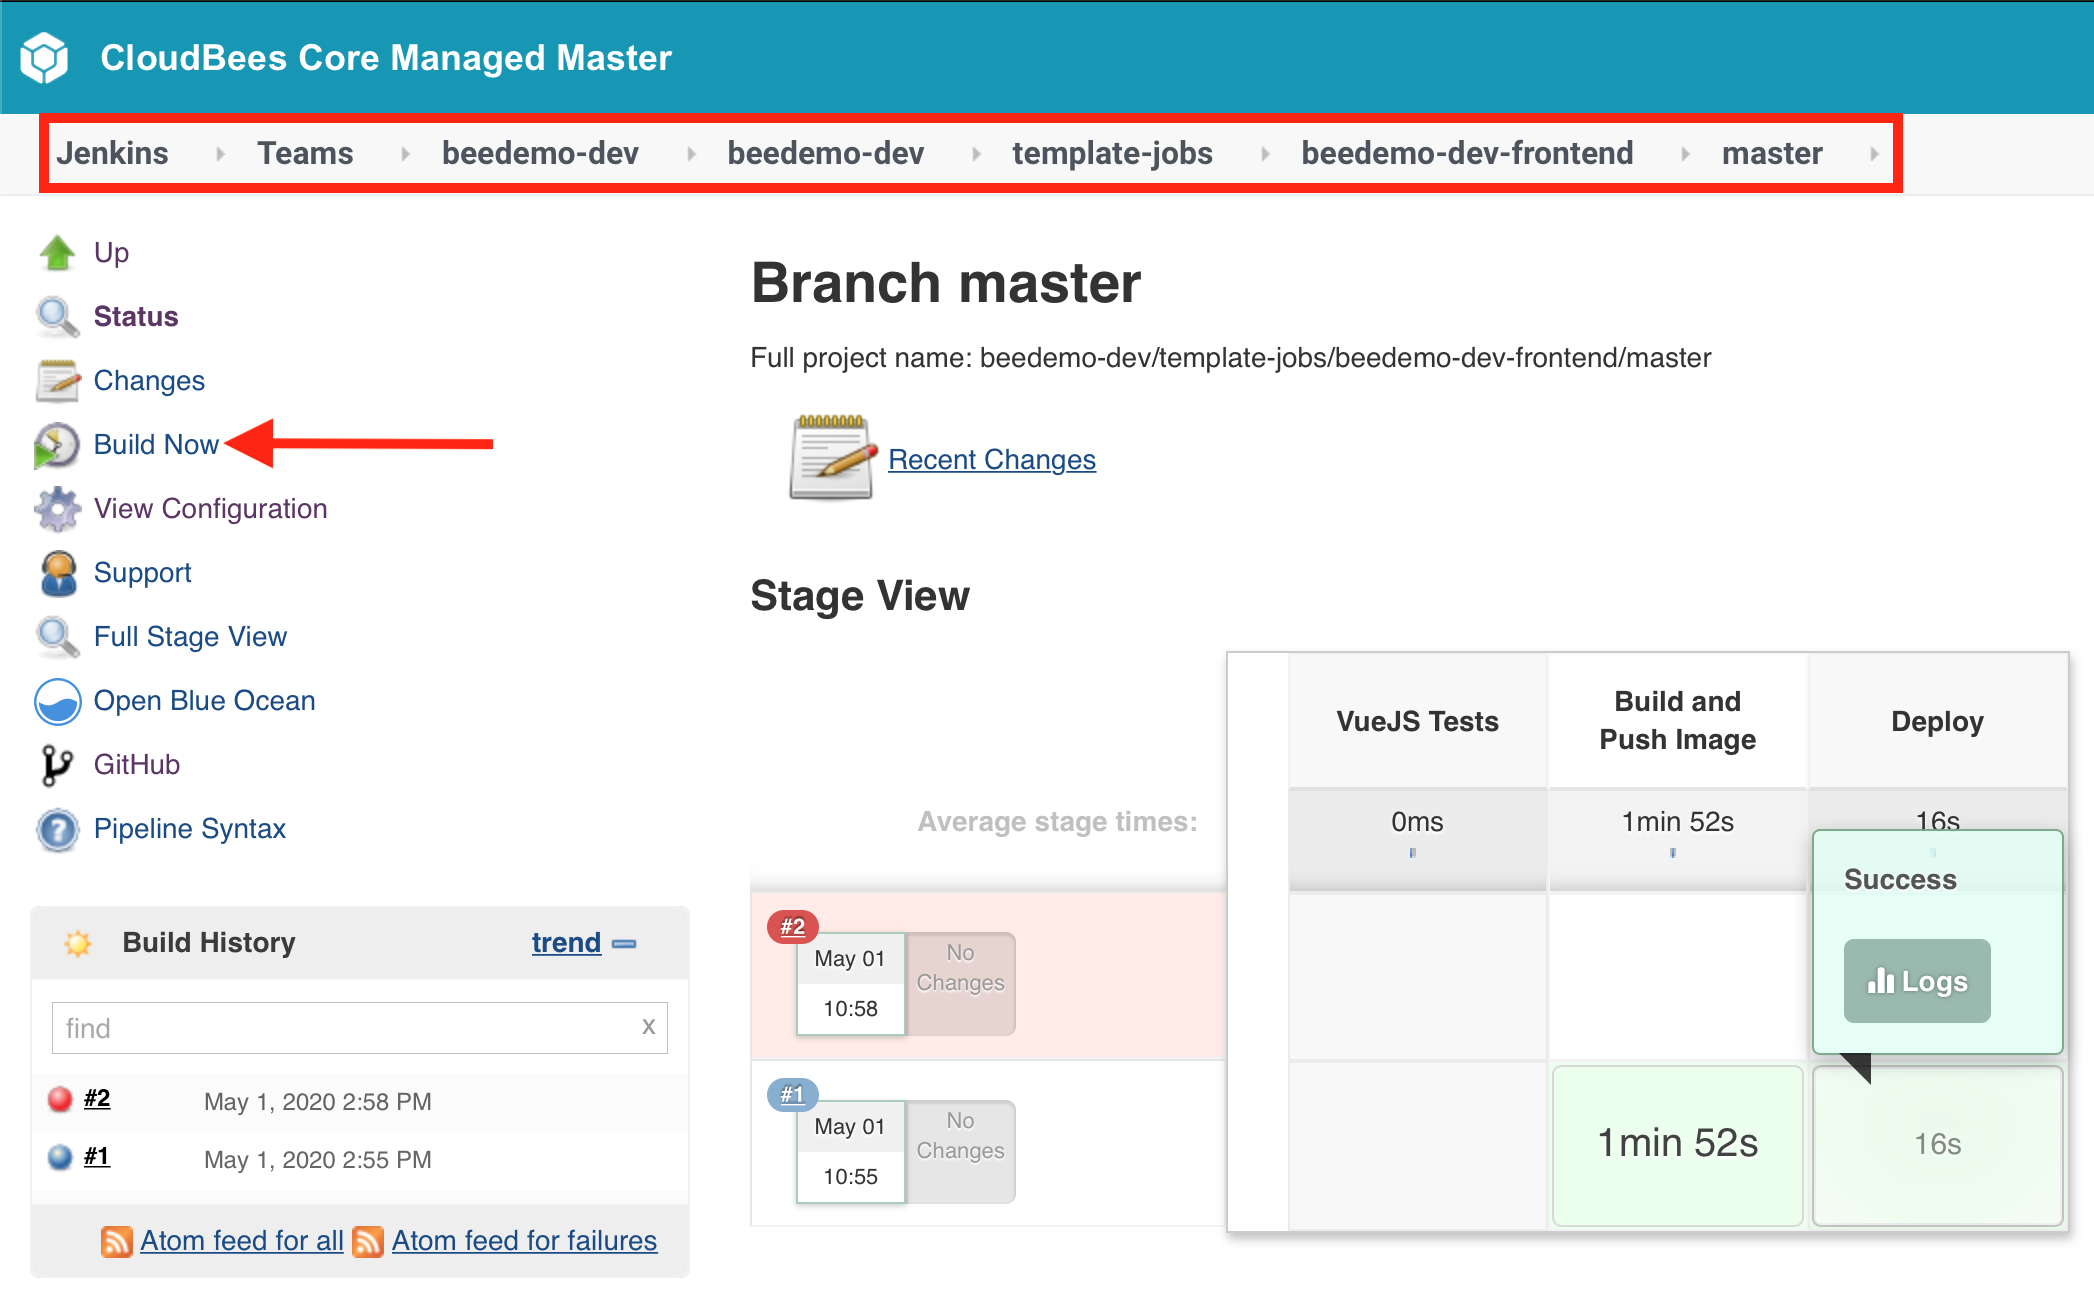Click the Build History sun weather icon
Screen dimensions: 2094x1300
coord(77,943)
